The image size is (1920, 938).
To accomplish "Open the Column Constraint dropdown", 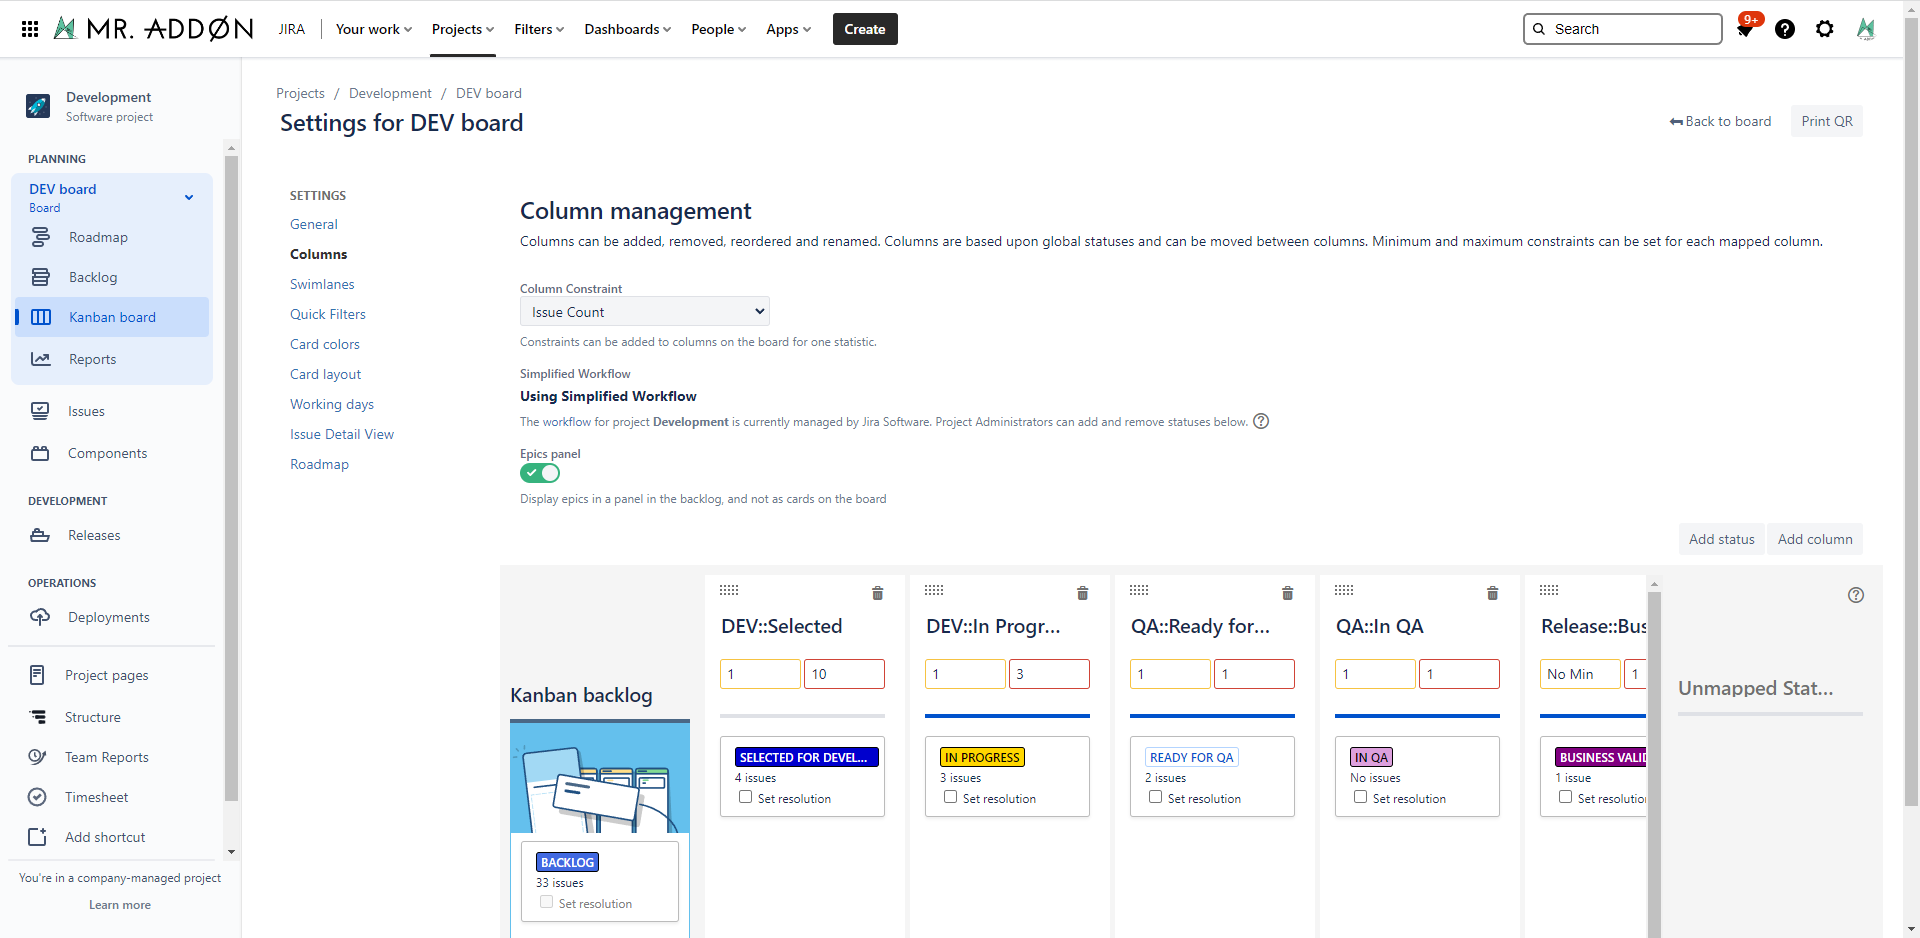I will point(645,312).
